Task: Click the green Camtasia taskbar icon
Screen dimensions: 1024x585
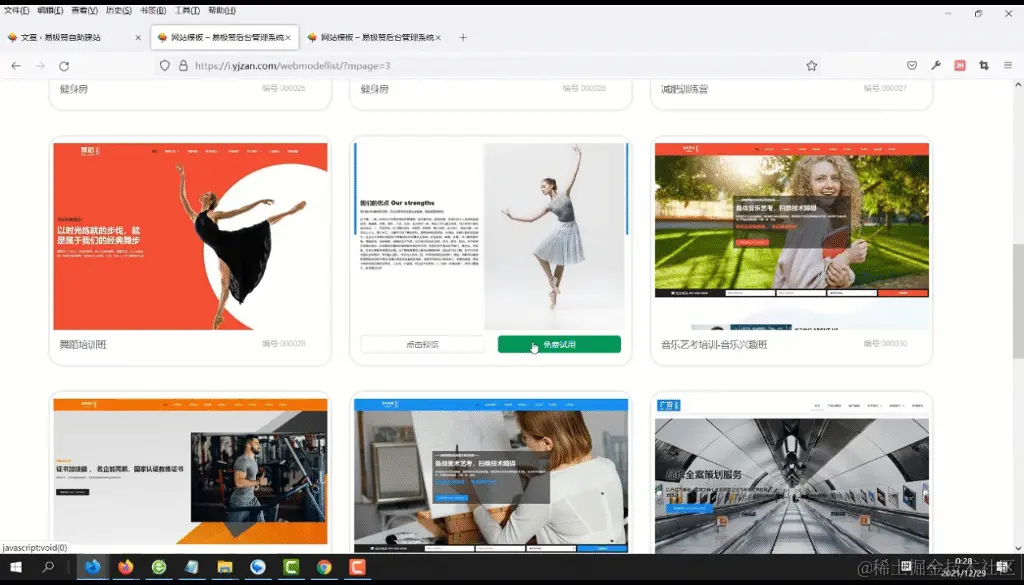Action: [x=291, y=567]
